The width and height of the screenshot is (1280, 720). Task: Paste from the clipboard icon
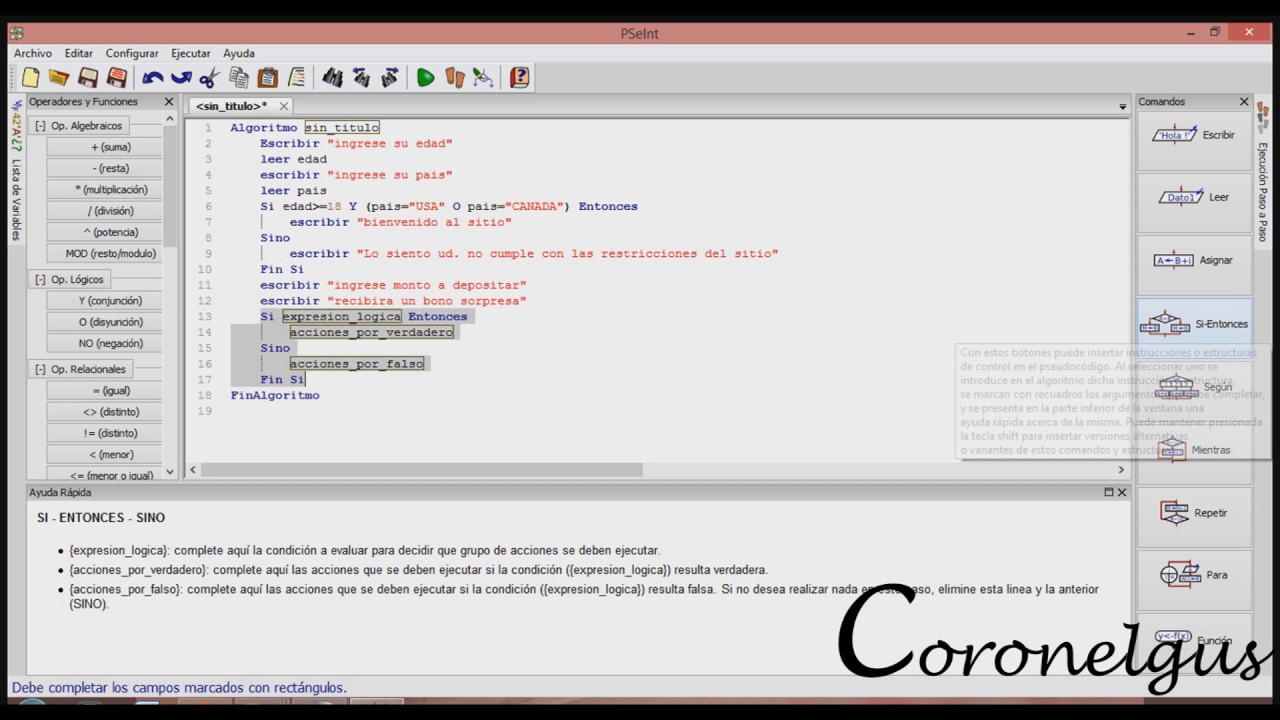[x=267, y=77]
